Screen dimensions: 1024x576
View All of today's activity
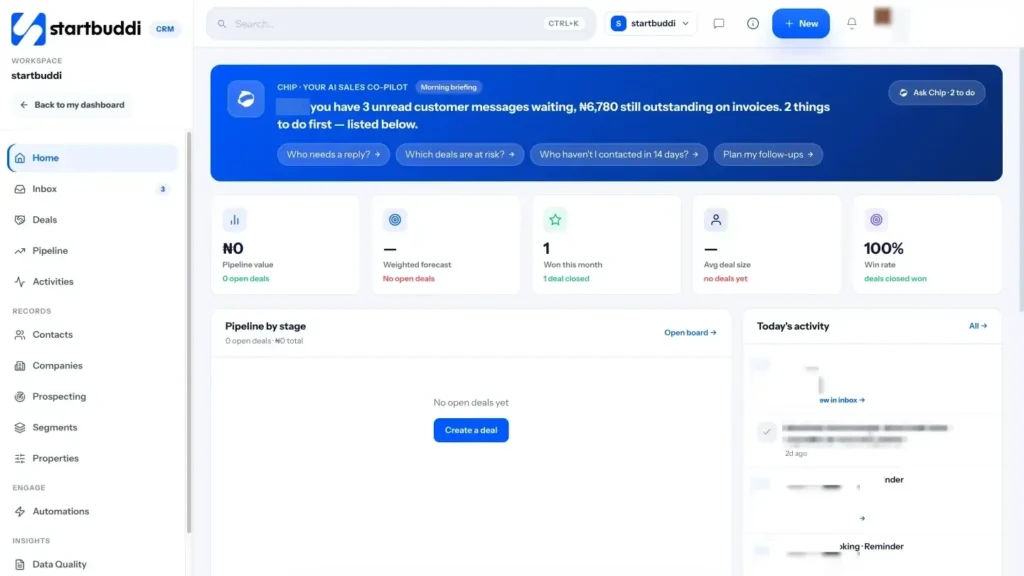[978, 326]
